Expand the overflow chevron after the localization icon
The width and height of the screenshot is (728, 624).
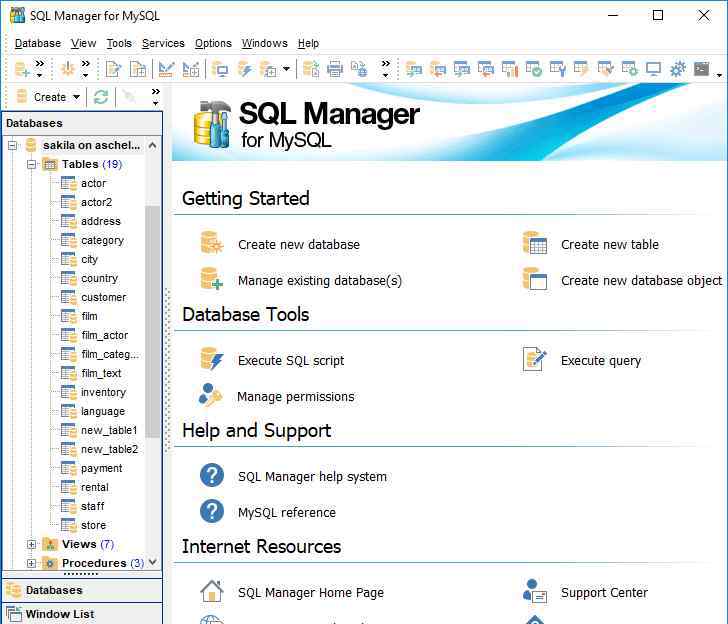coord(385,69)
